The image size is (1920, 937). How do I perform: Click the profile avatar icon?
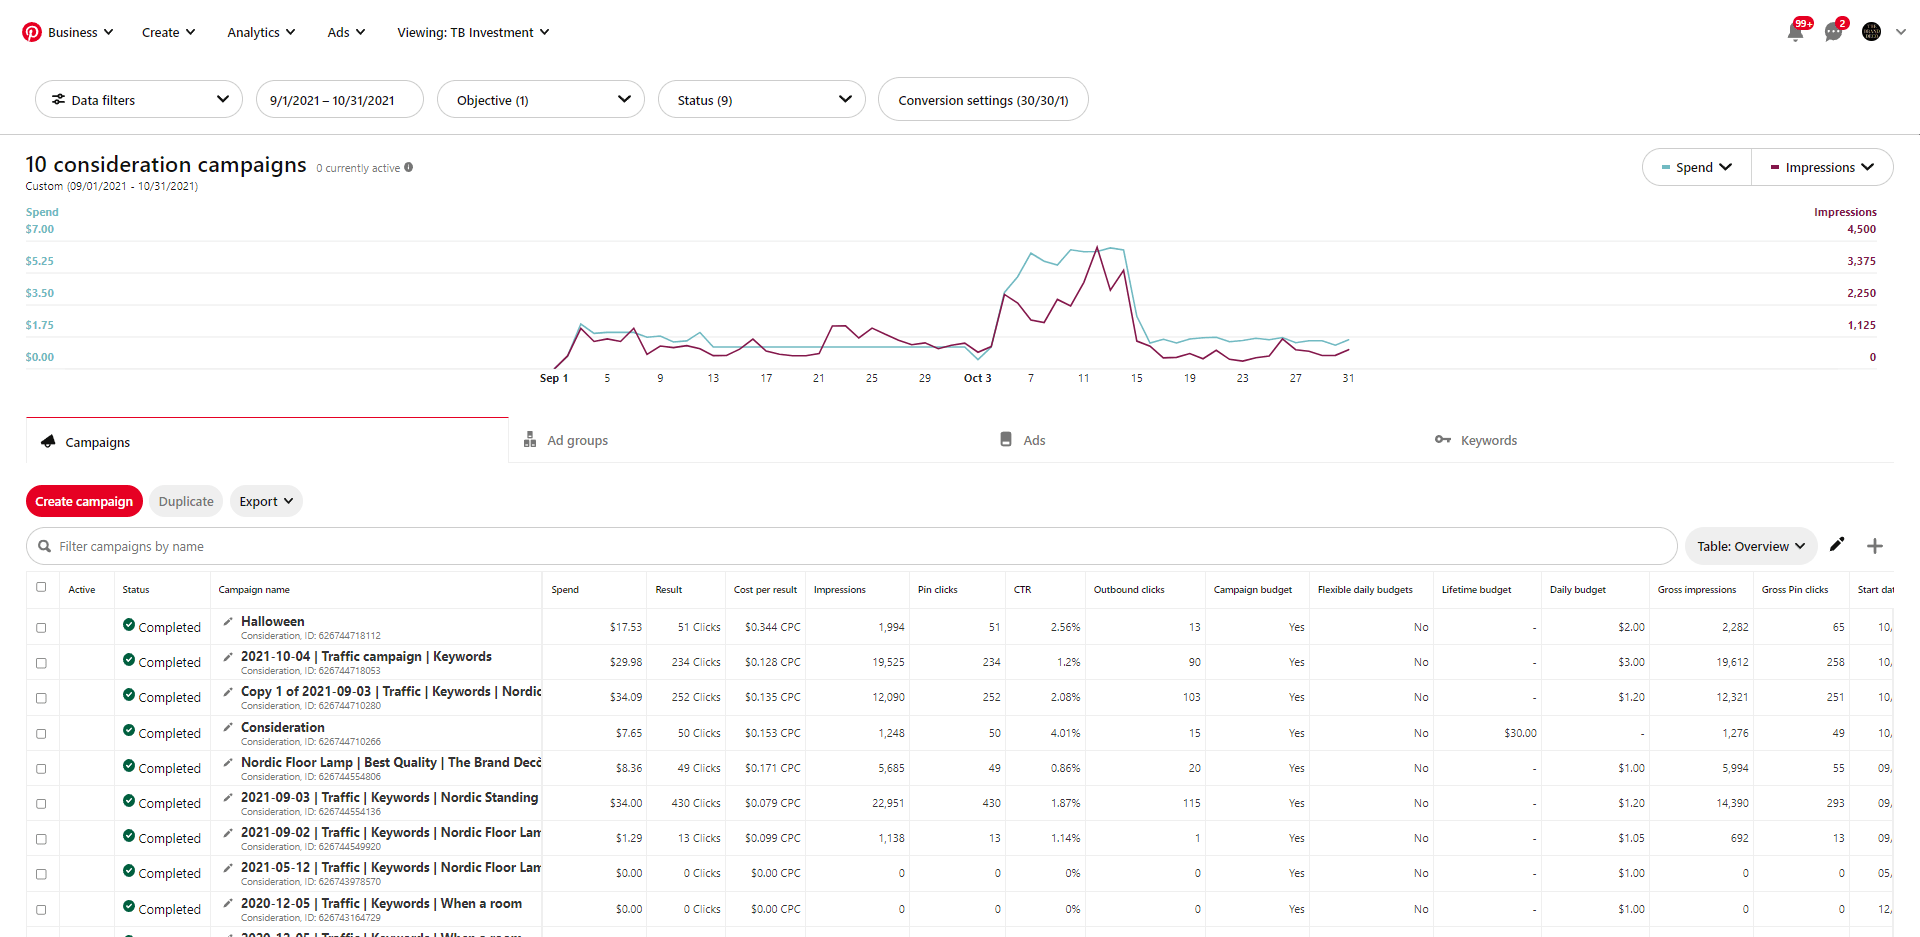point(1871,32)
